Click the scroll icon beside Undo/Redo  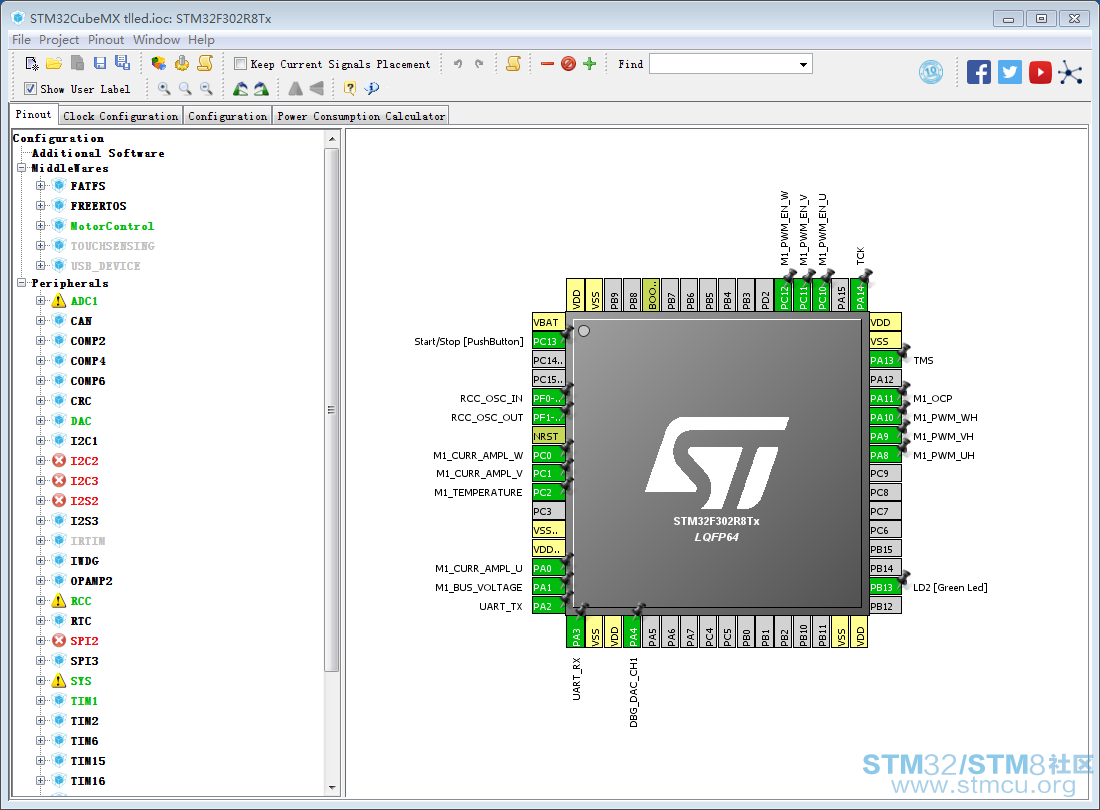514,64
